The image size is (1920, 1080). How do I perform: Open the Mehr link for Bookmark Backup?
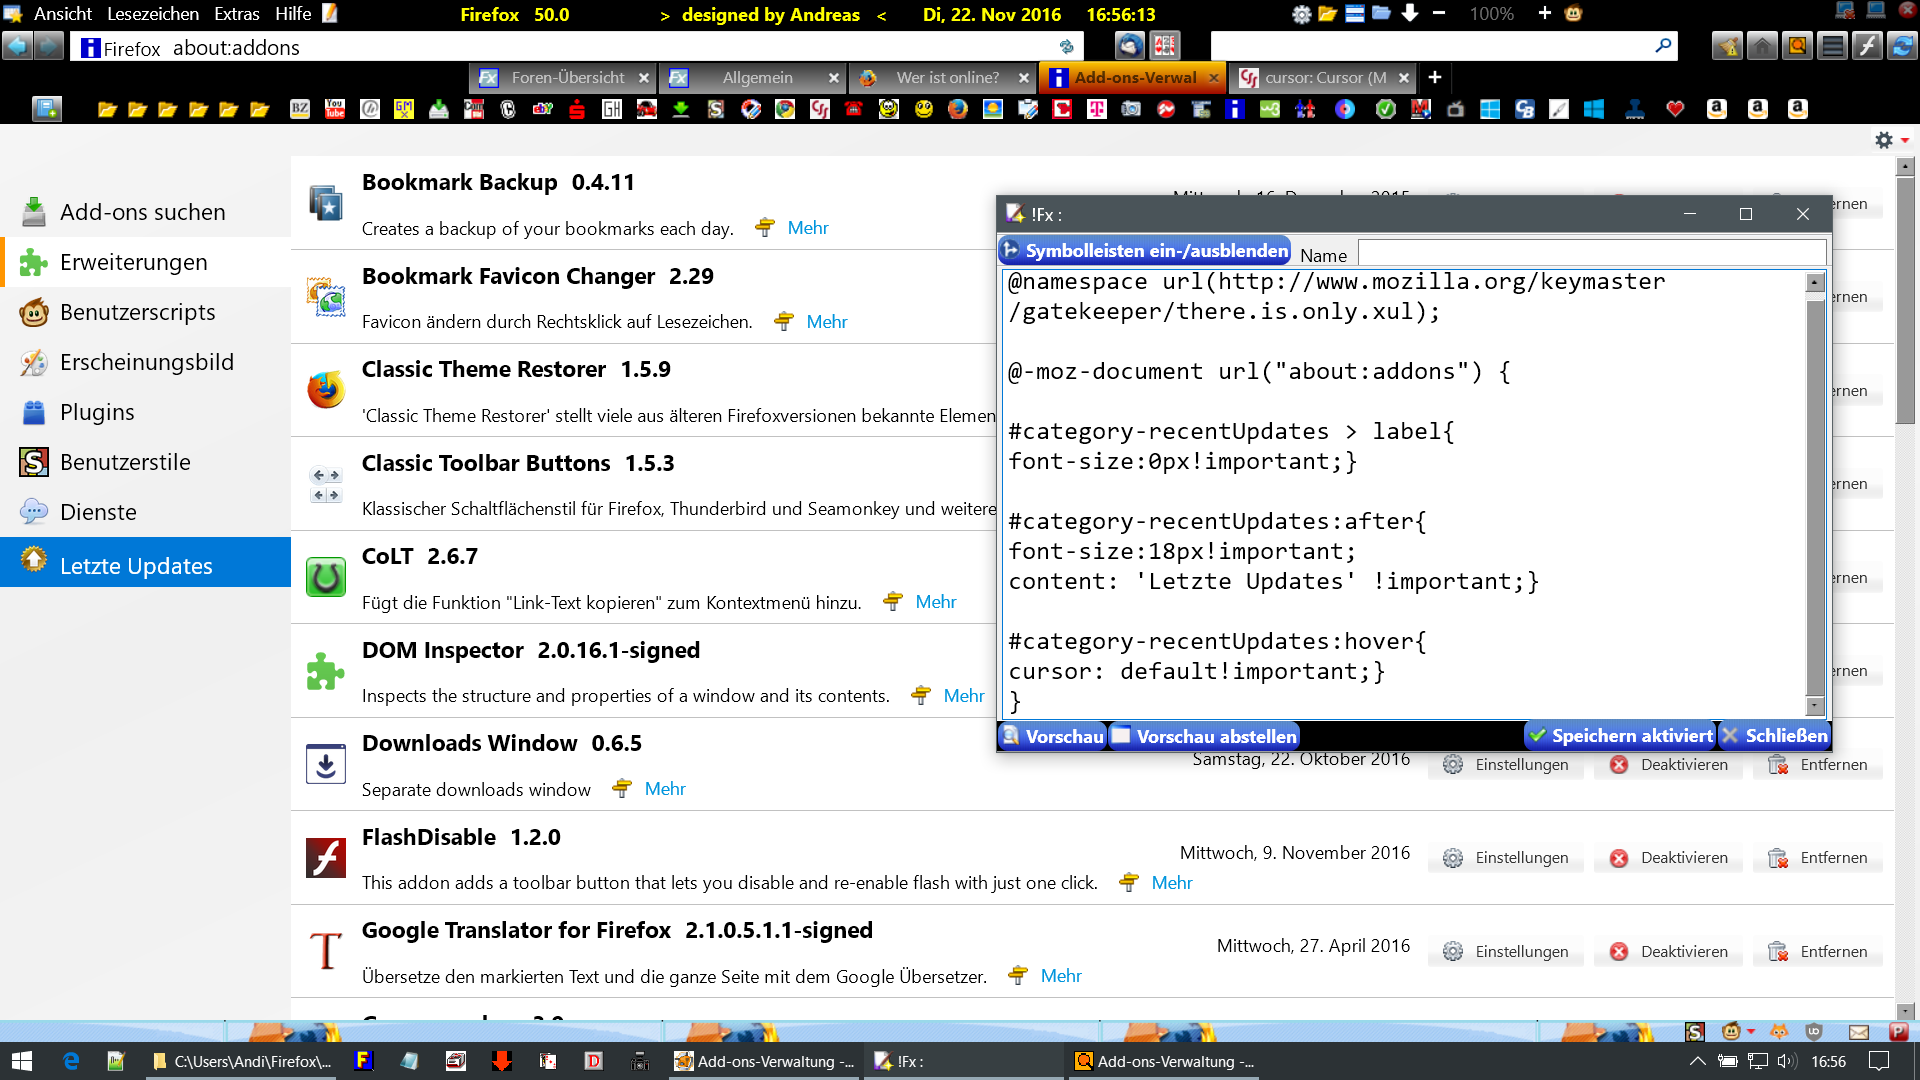[x=807, y=228]
